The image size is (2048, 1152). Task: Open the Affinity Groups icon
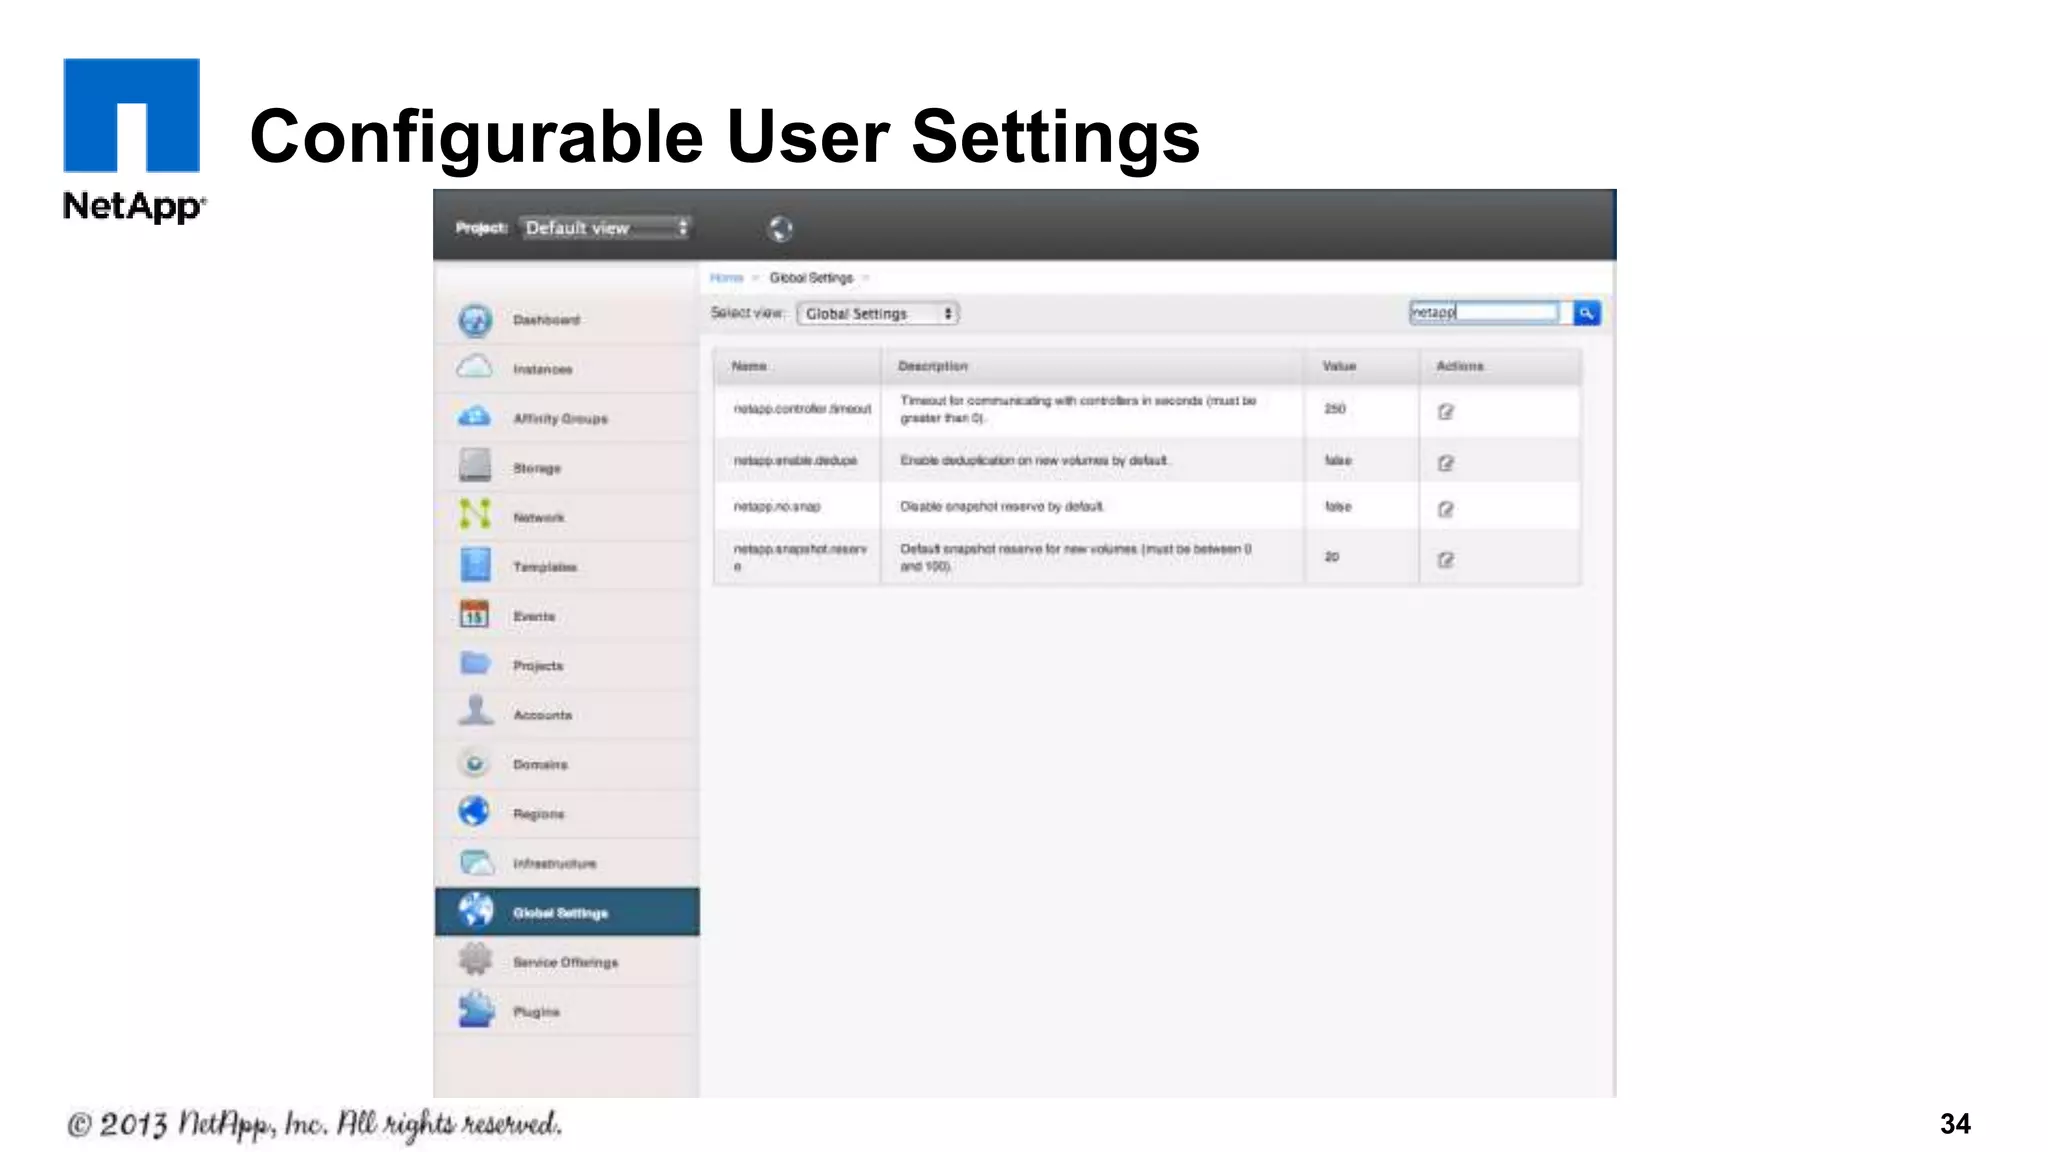point(475,417)
